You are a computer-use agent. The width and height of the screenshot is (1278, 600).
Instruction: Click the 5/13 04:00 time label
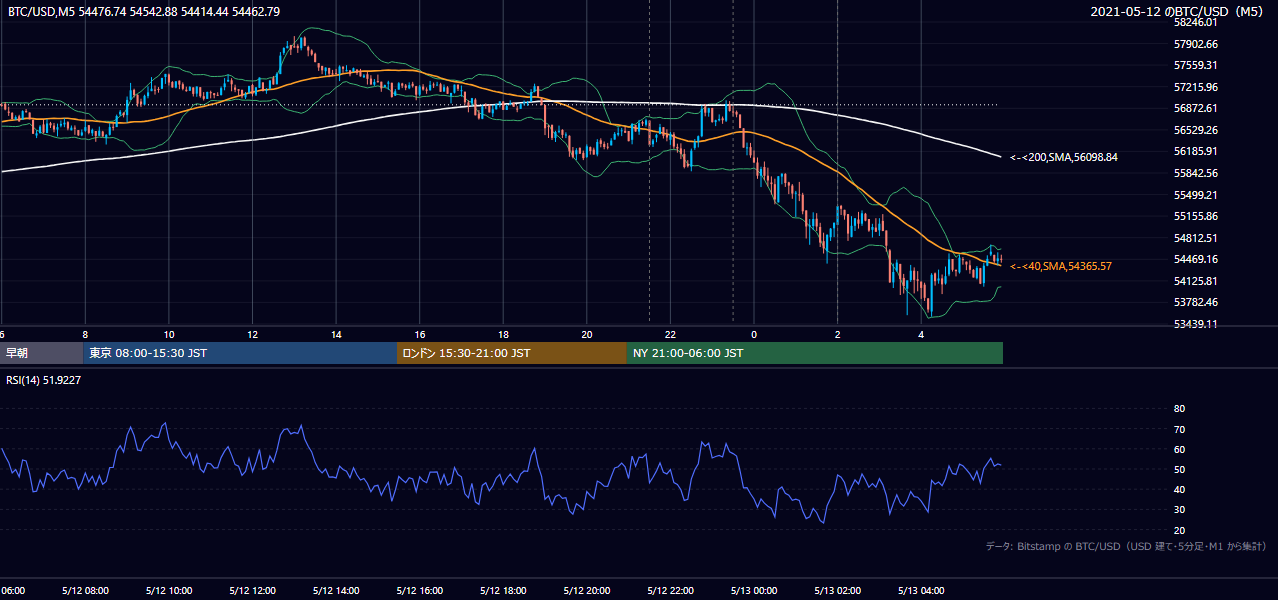tap(921, 590)
